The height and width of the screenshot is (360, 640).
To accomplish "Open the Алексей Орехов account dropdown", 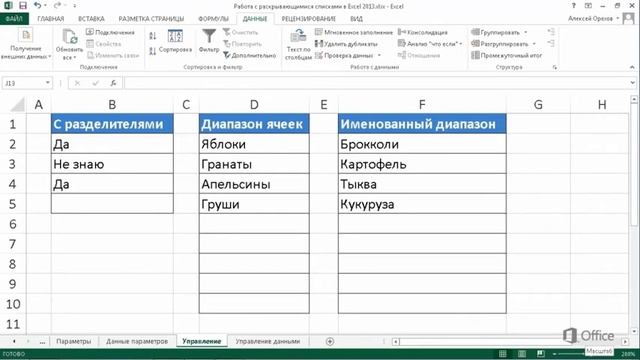I will point(618,19).
